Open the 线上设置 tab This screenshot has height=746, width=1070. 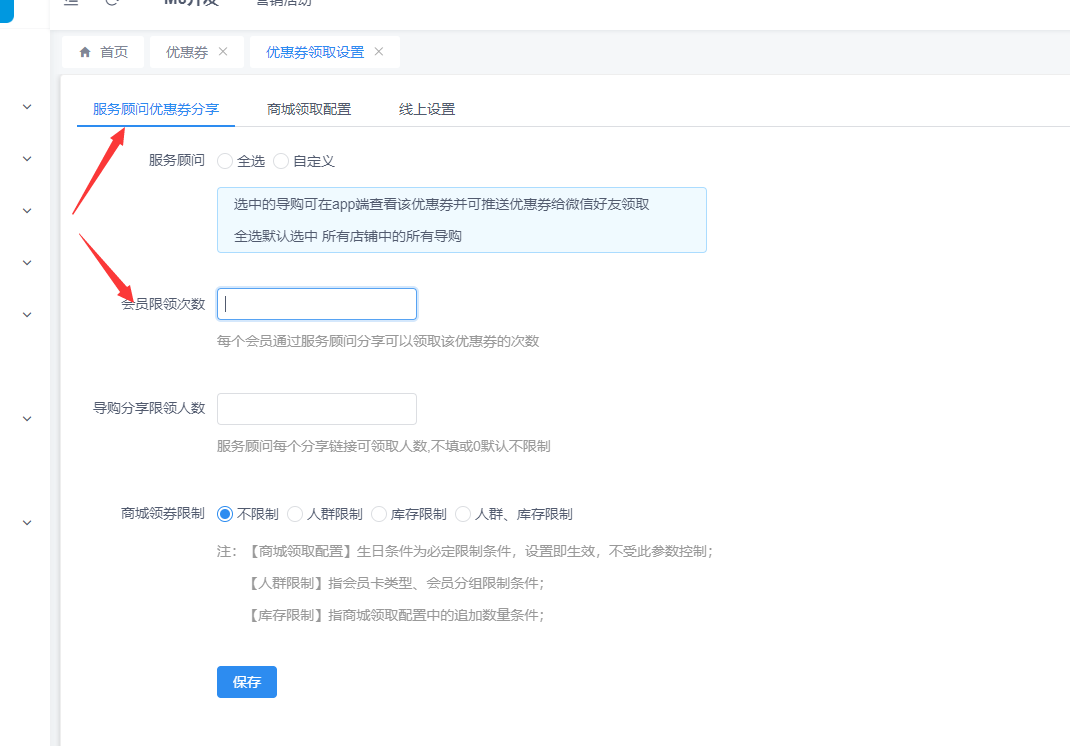(x=427, y=109)
